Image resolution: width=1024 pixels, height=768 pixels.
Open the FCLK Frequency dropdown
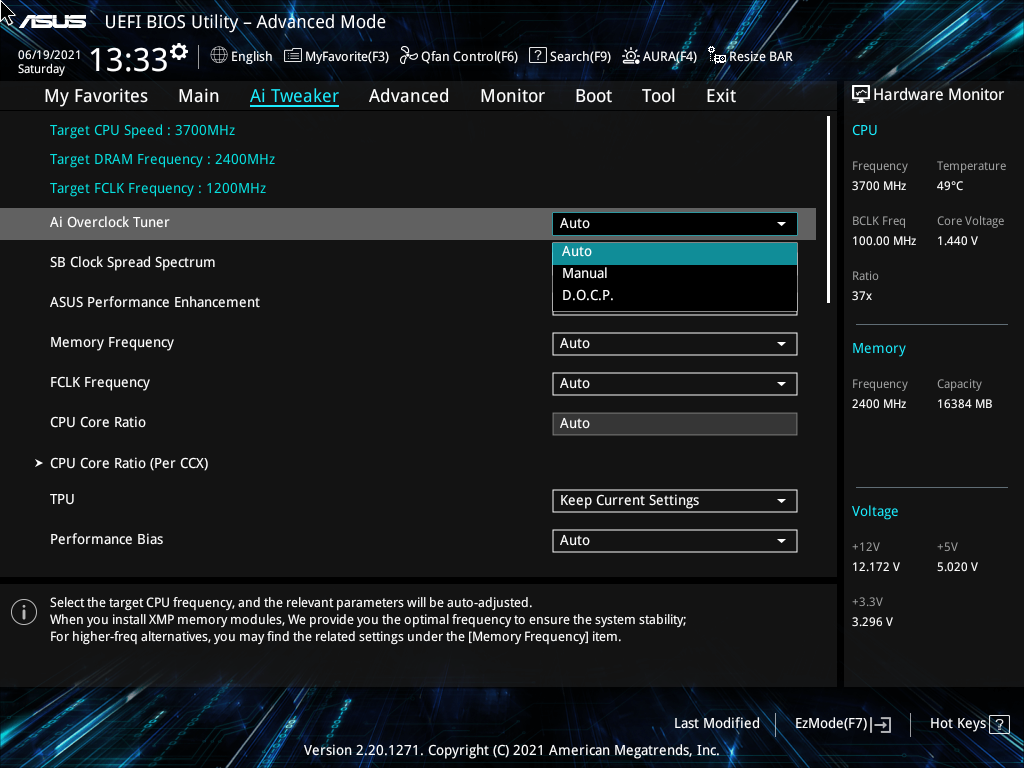[674, 383]
